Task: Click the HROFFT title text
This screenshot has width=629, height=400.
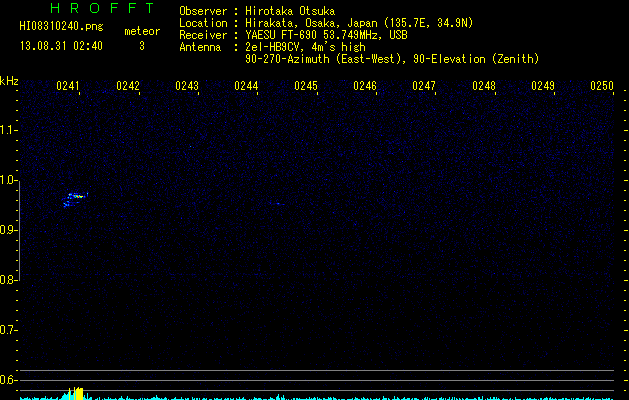Action: pyautogui.click(x=103, y=8)
